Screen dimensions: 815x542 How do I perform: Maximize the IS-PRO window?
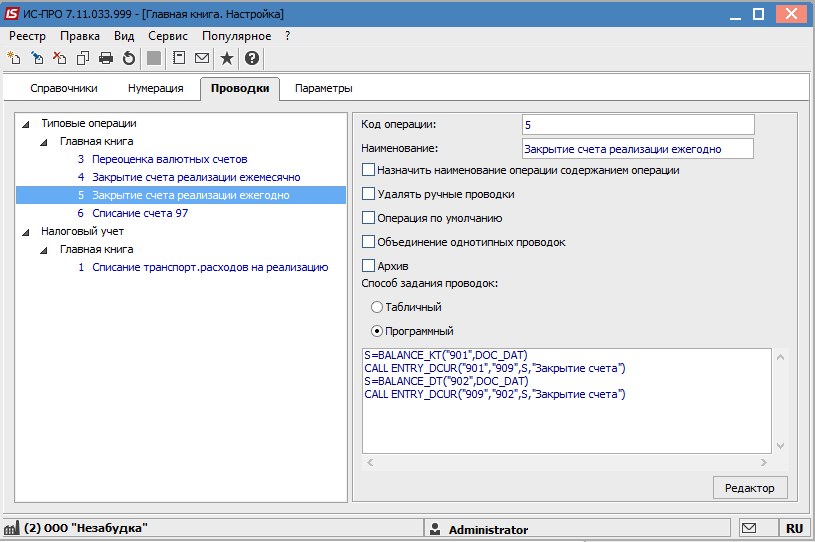758,14
